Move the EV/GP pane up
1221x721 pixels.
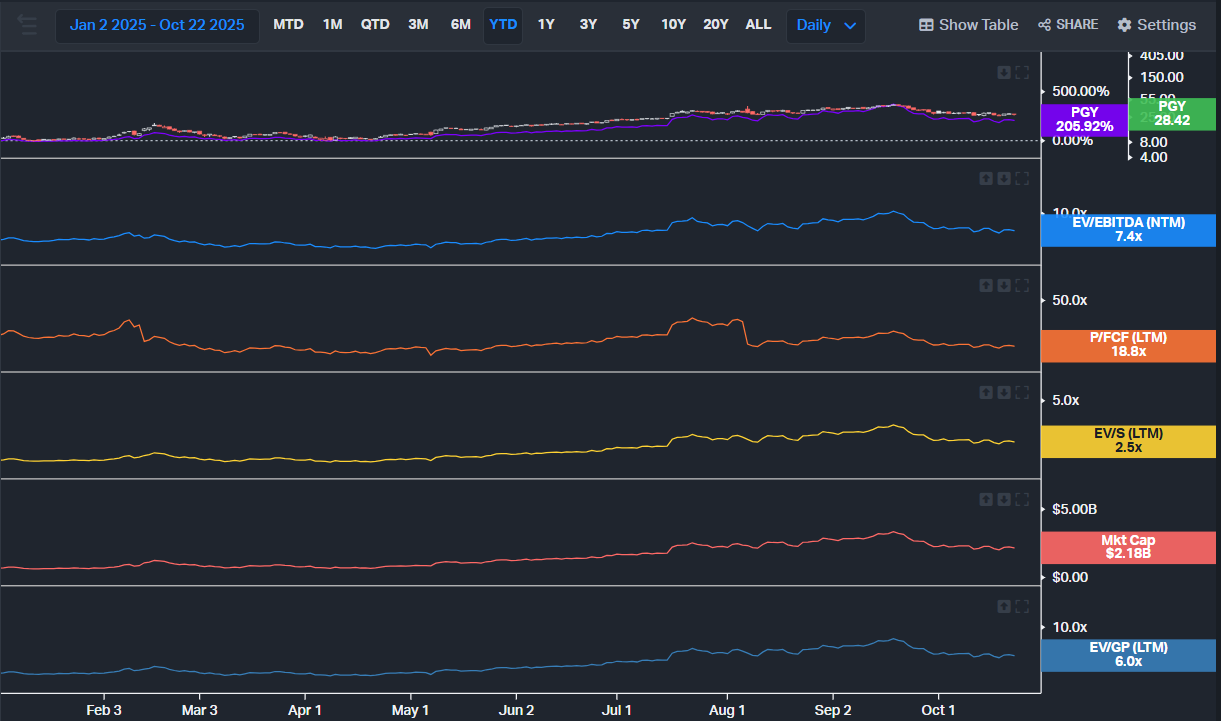point(1004,606)
